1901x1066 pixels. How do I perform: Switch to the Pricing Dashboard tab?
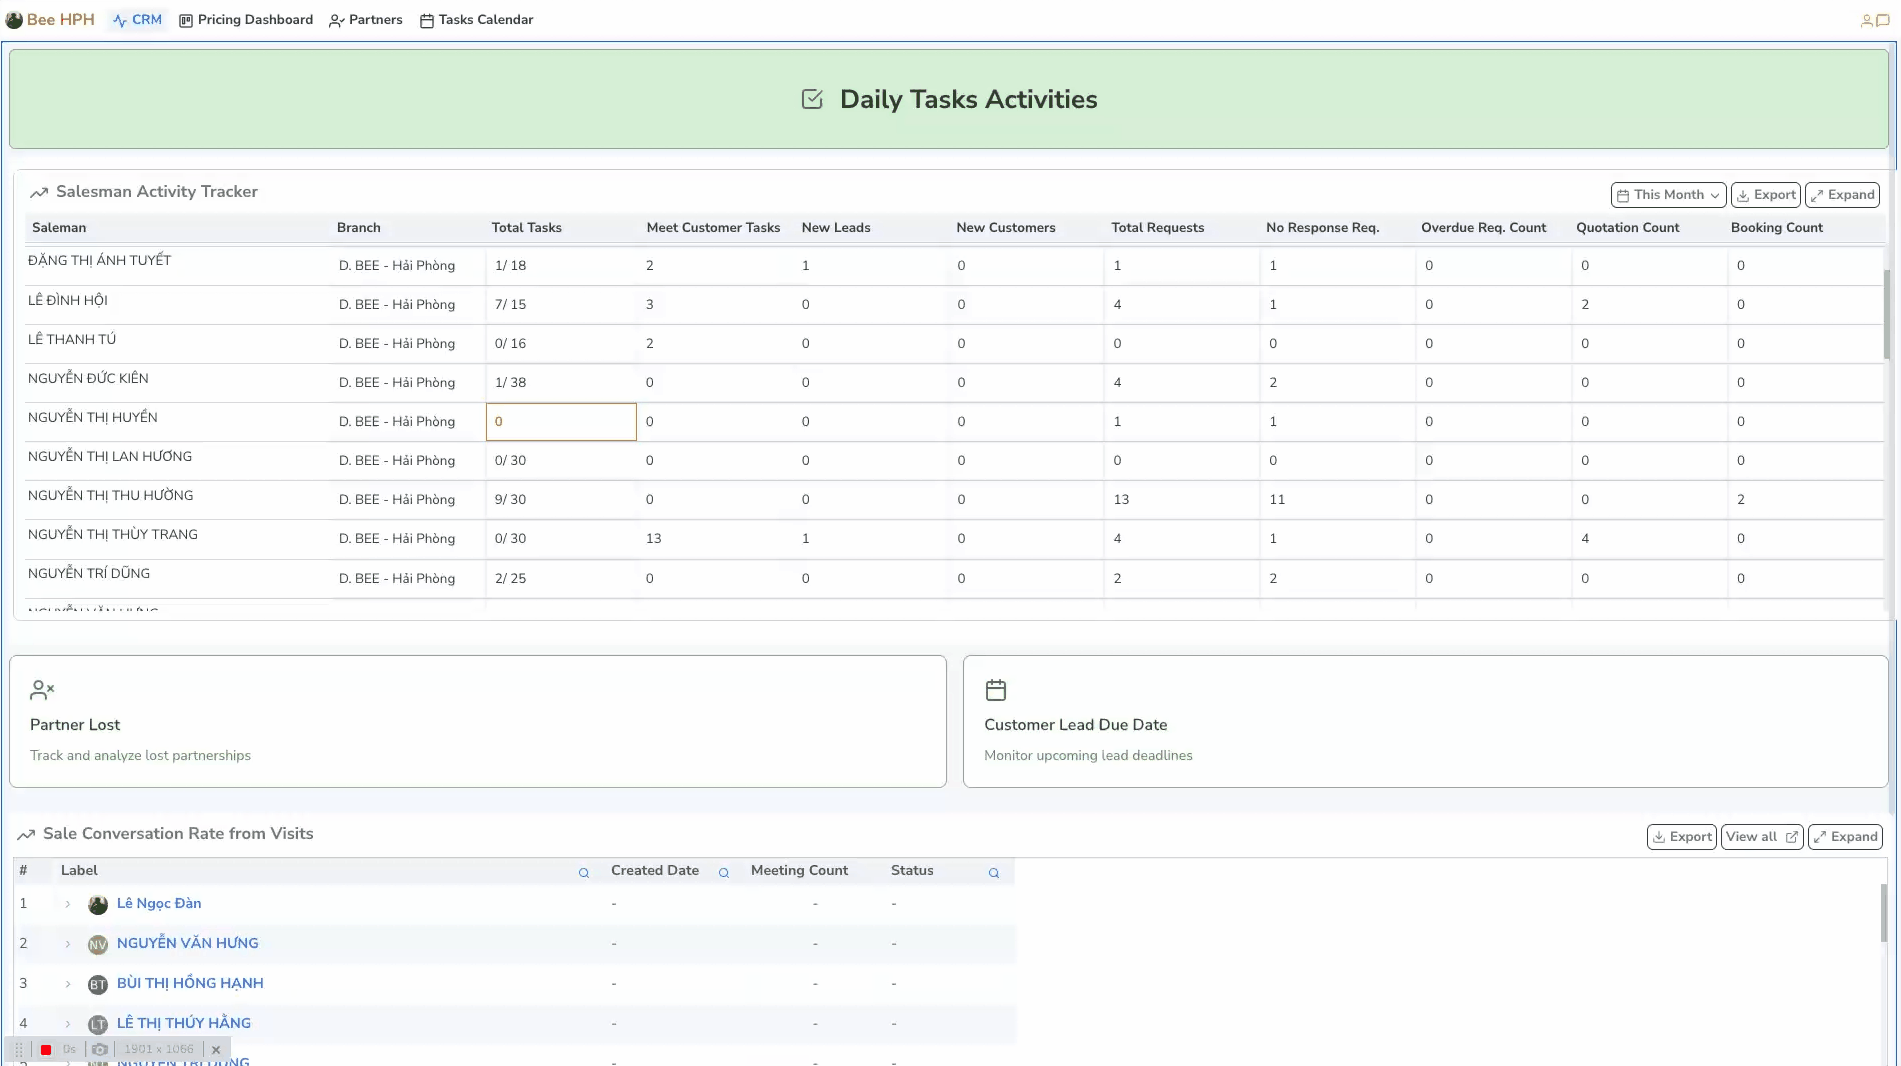pos(245,19)
